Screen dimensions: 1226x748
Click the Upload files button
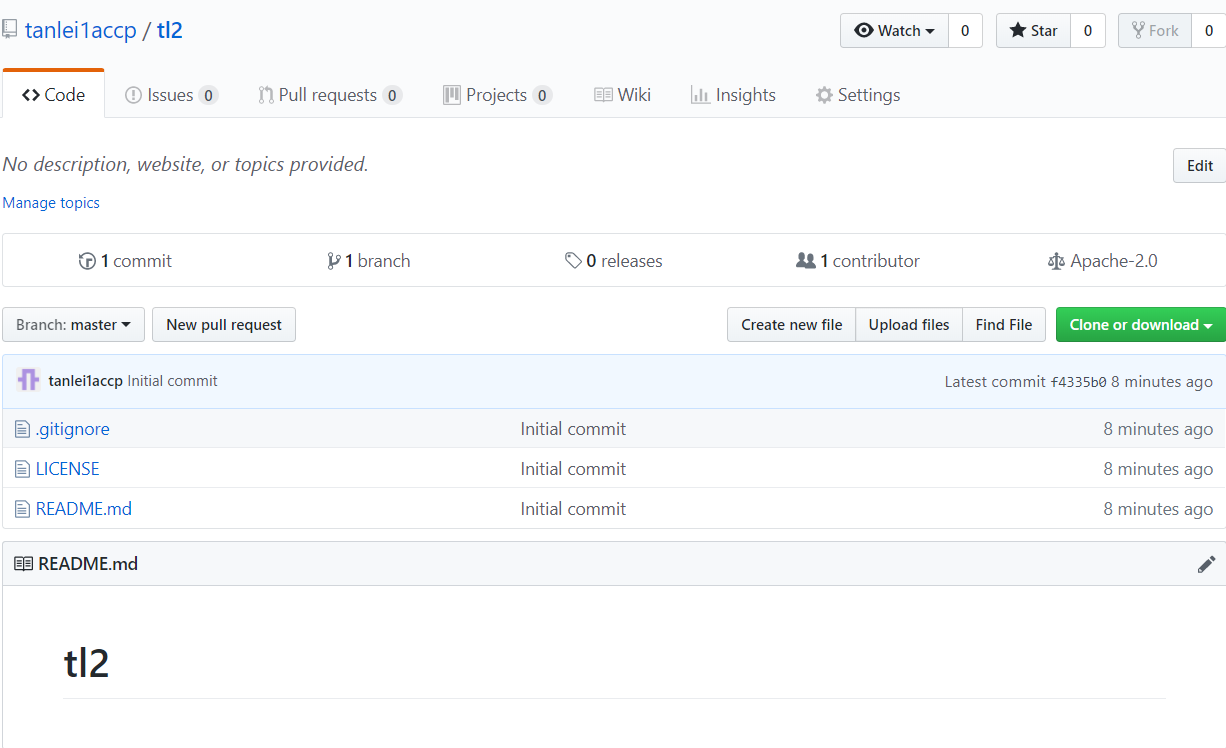click(x=909, y=325)
